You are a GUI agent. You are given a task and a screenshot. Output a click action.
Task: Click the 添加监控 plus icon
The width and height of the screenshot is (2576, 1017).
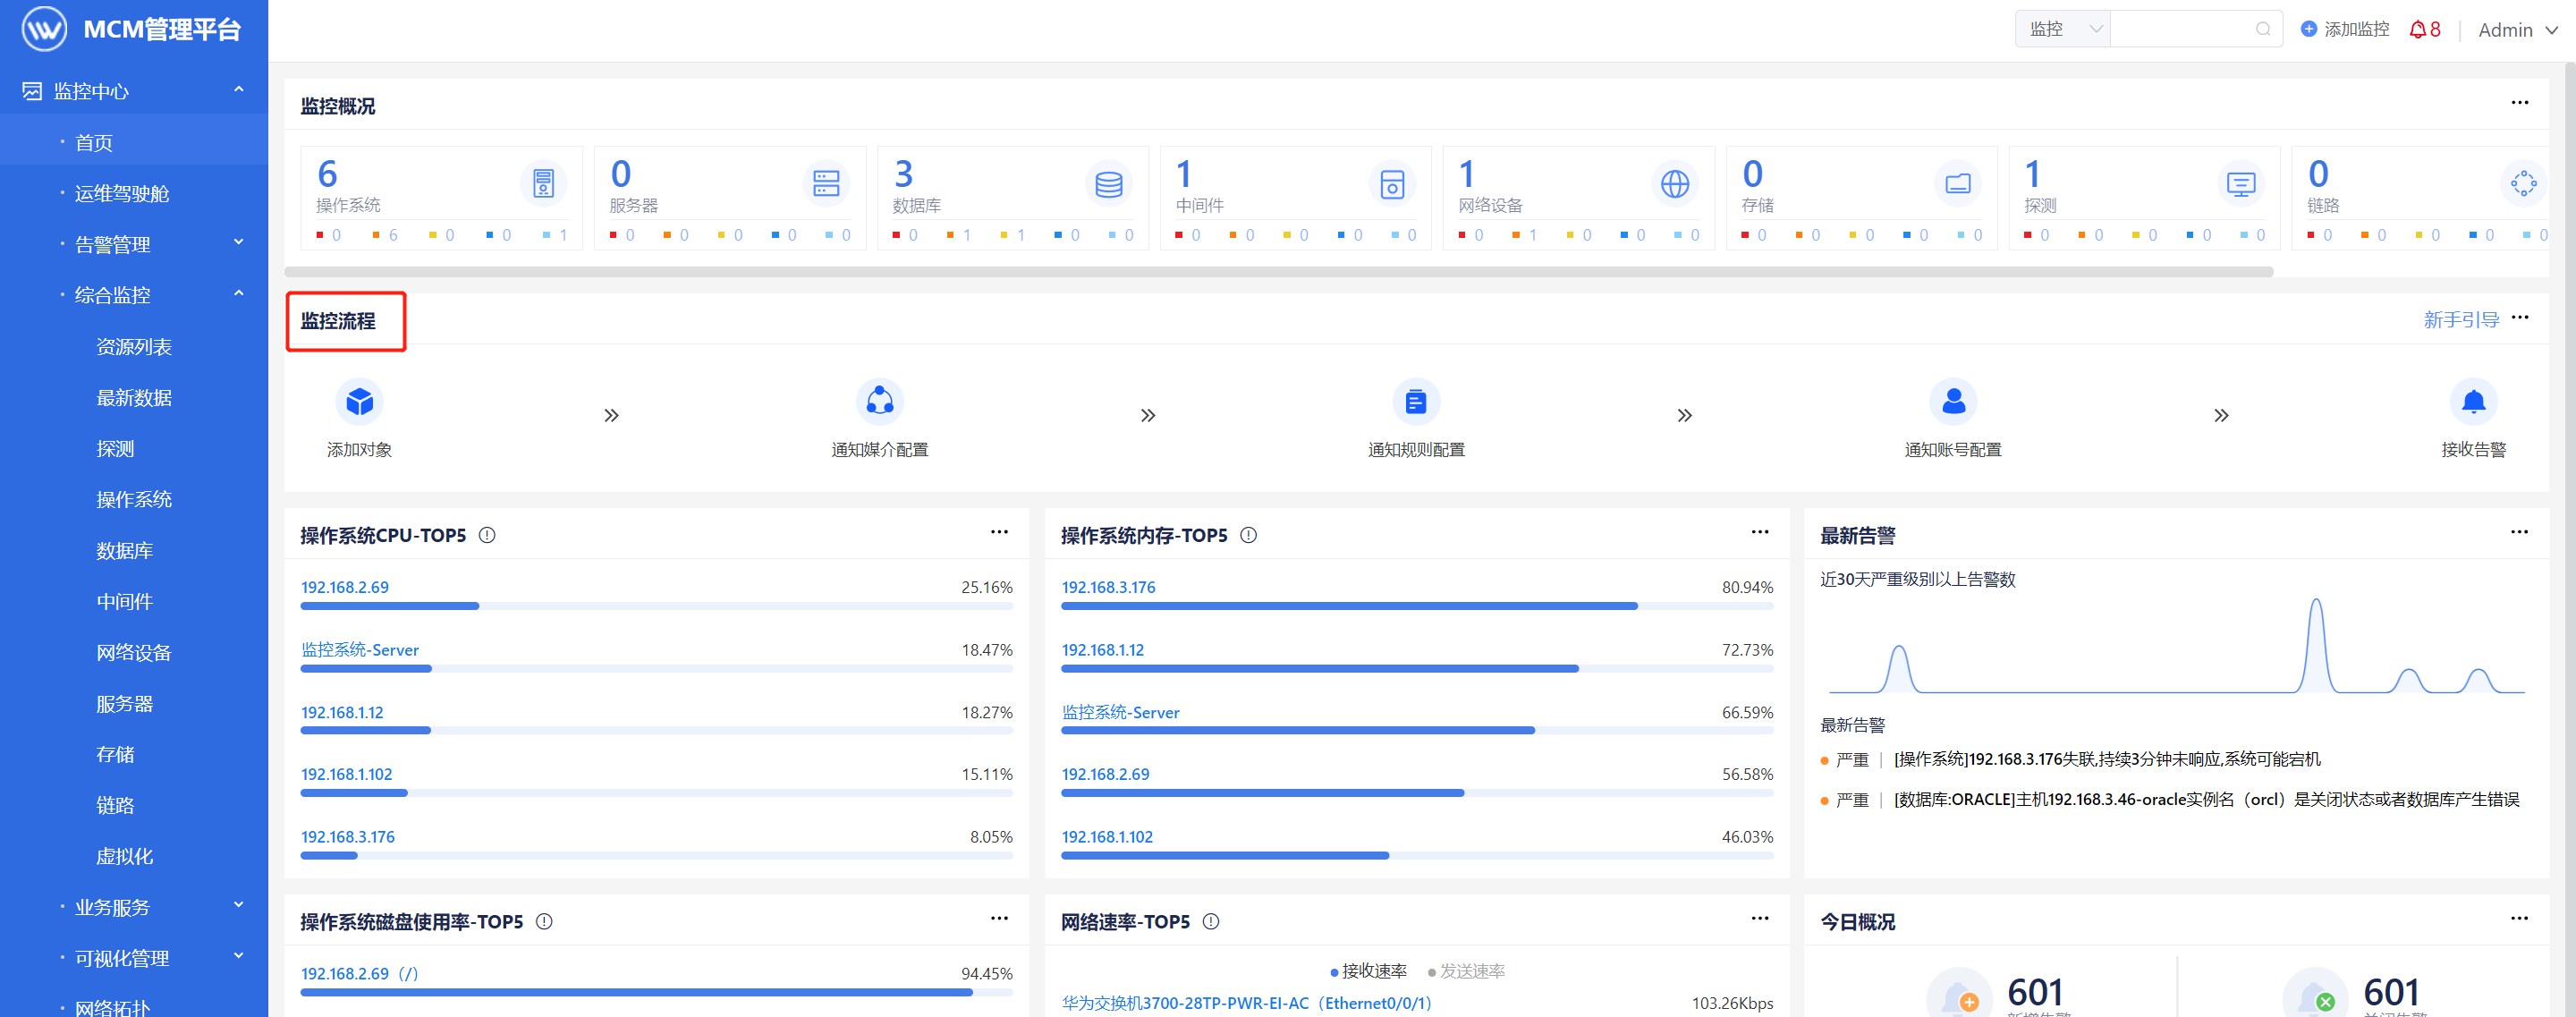pyautogui.click(x=2309, y=29)
